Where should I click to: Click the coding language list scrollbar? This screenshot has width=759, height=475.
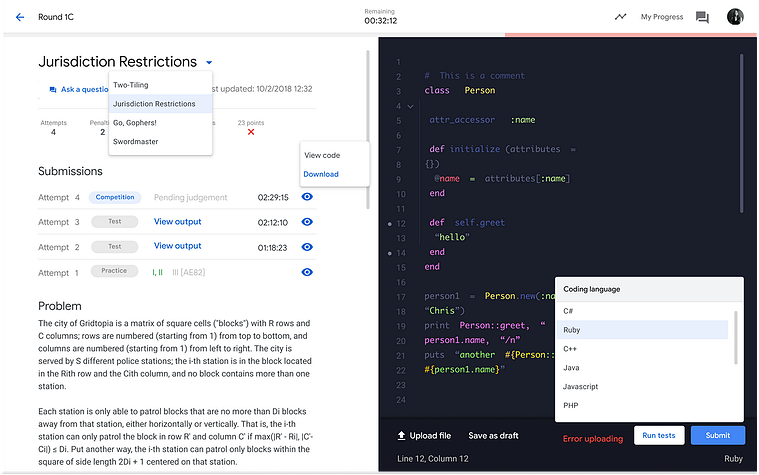click(736, 337)
